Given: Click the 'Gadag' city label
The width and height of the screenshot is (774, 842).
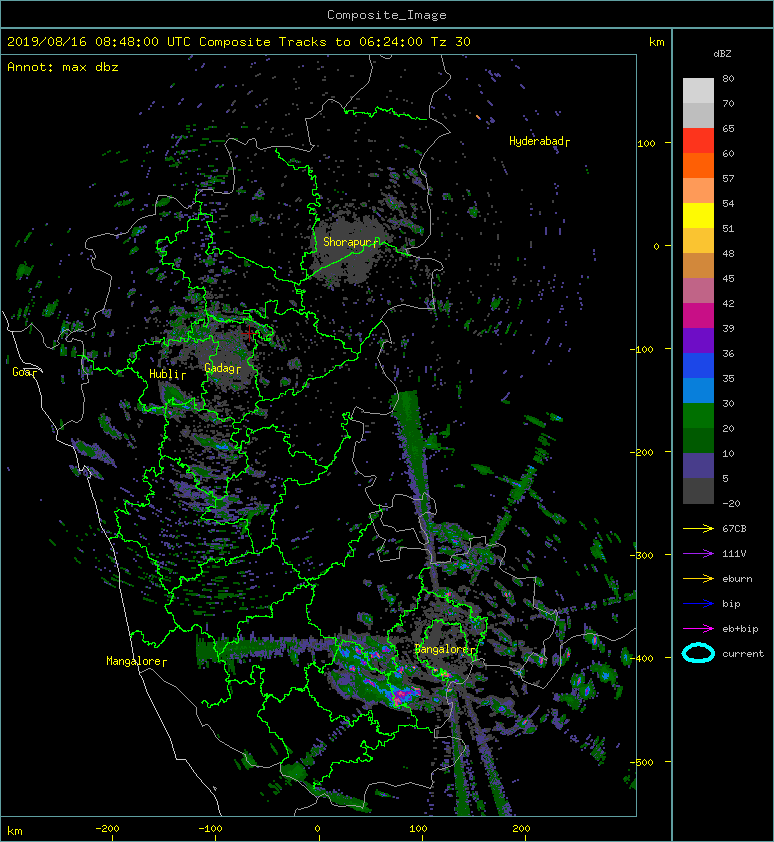Looking at the screenshot, I should tap(219, 368).
